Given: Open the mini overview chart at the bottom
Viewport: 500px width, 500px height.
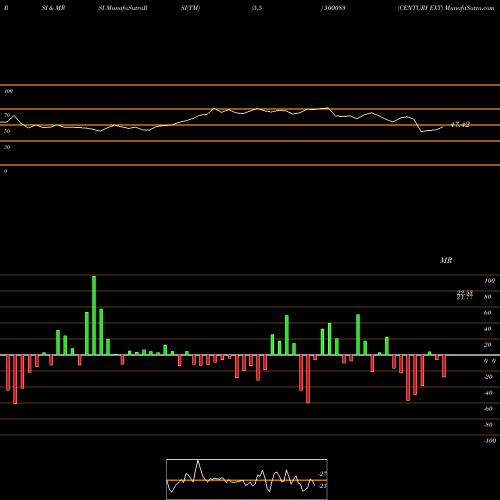Looking at the screenshot, I should (x=247, y=479).
